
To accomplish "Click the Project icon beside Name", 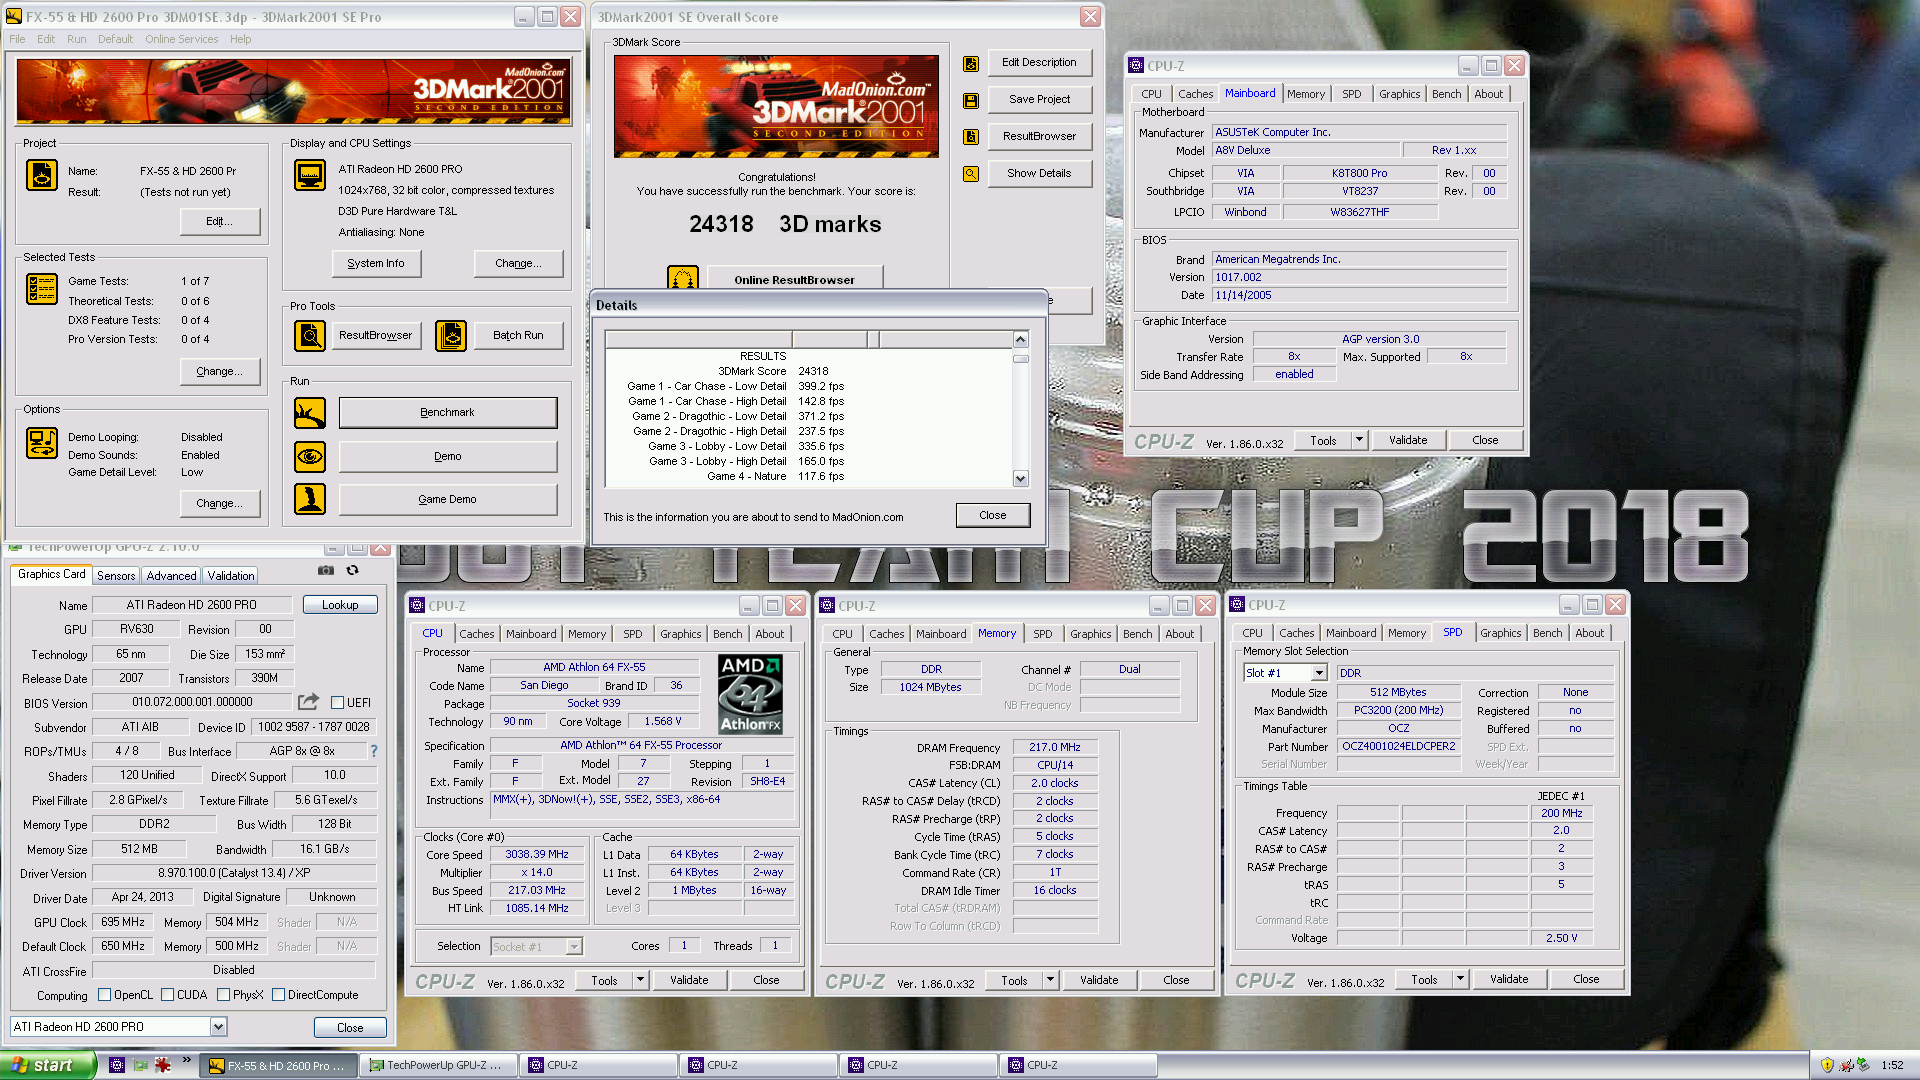I will point(42,175).
